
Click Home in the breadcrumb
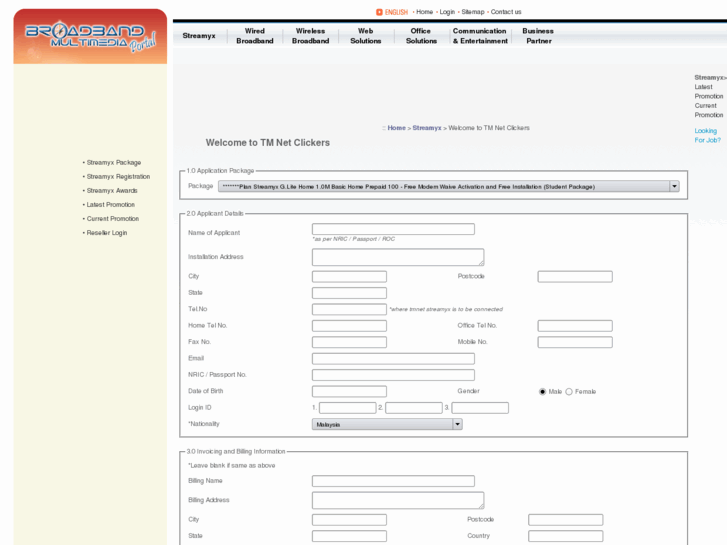pos(396,128)
